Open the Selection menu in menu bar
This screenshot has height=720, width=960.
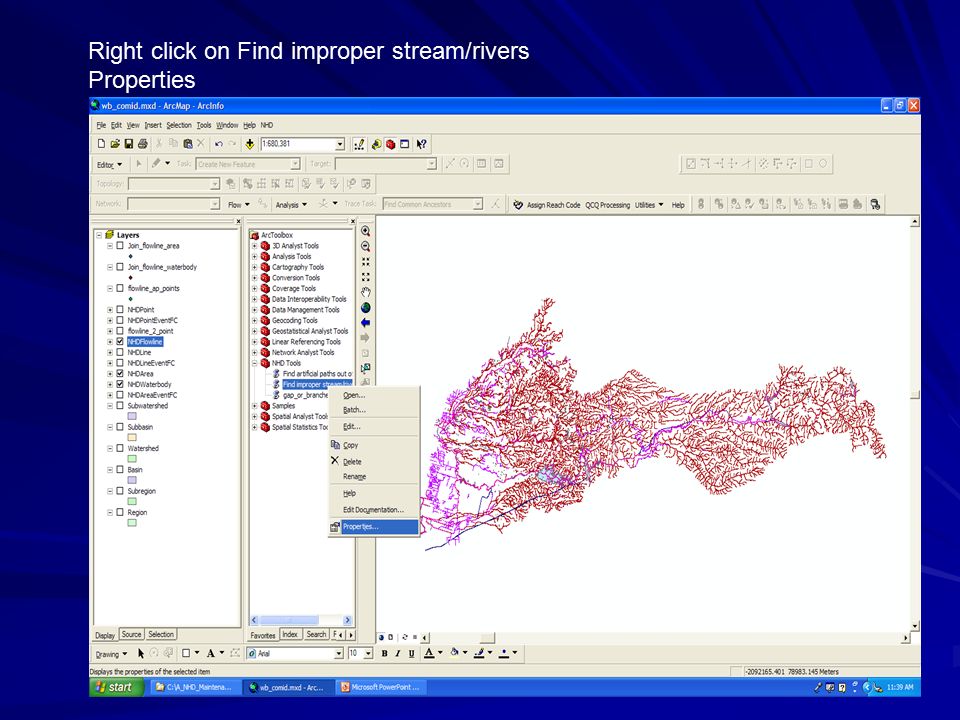pos(179,125)
